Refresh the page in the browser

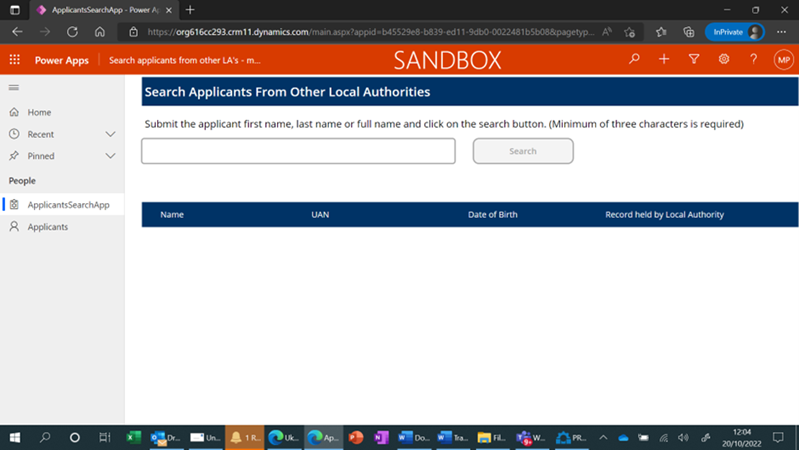point(71,32)
